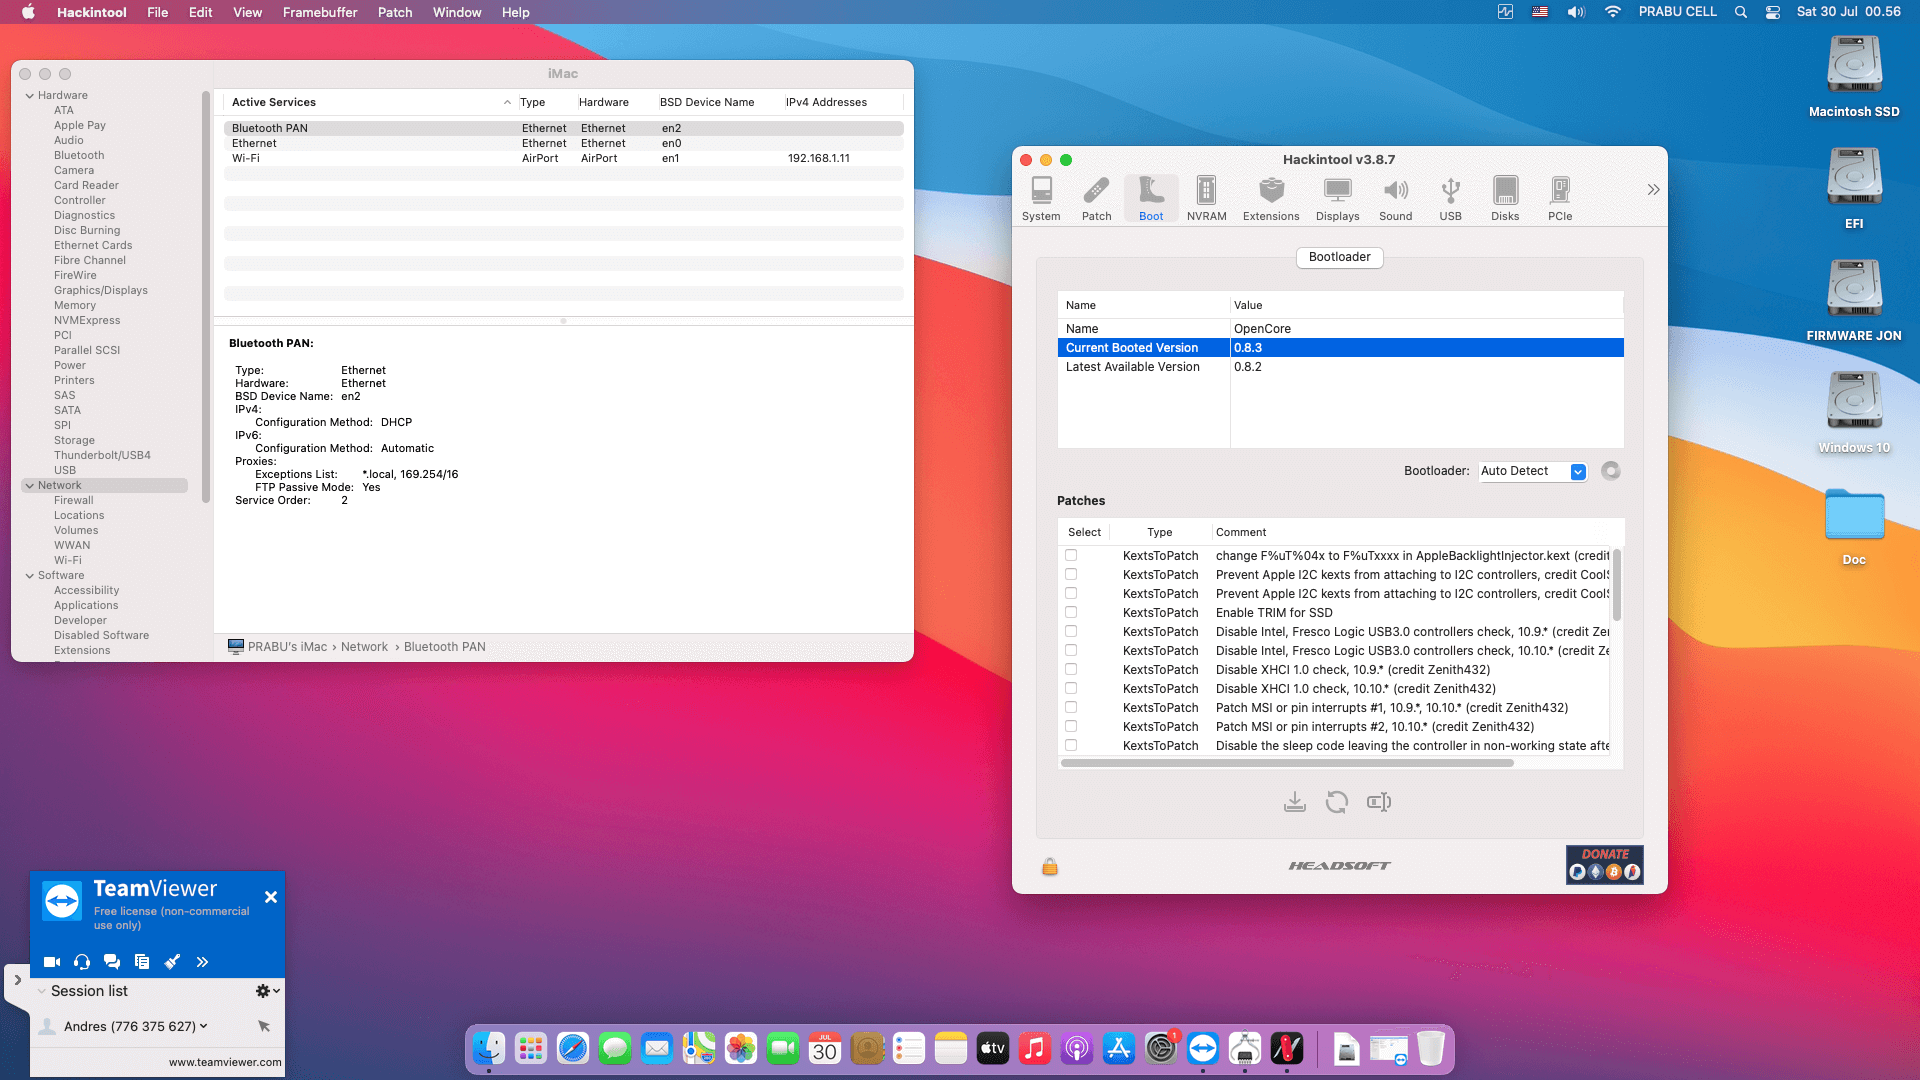Image resolution: width=1920 pixels, height=1080 pixels.
Task: Collapse the Hardware tree section
Action: coord(30,96)
